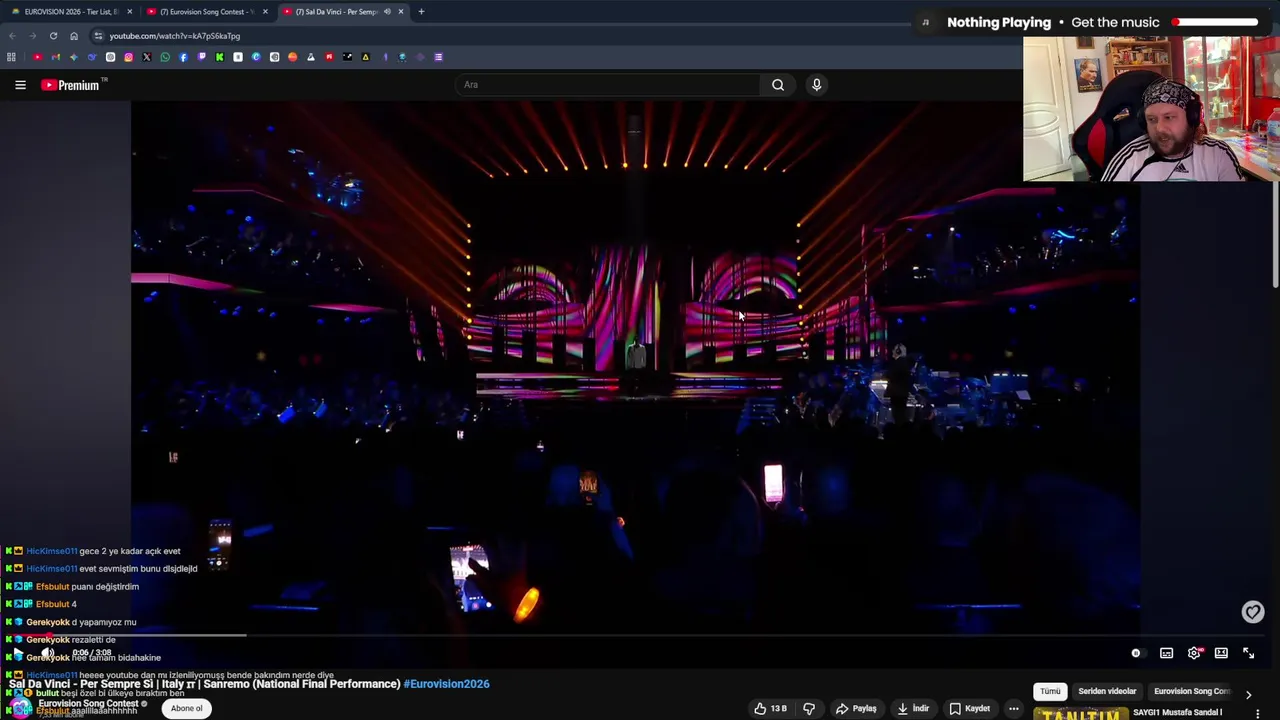Click the Paylaş share button
1280x720 pixels.
tap(856, 708)
